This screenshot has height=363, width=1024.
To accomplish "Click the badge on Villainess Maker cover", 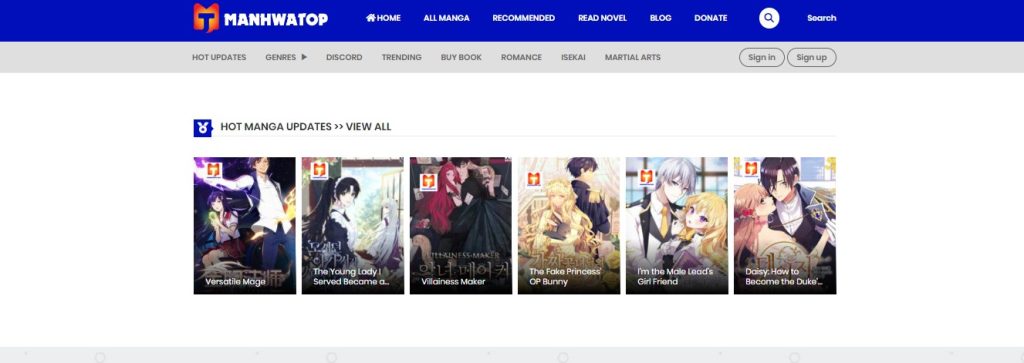I will point(428,181).
